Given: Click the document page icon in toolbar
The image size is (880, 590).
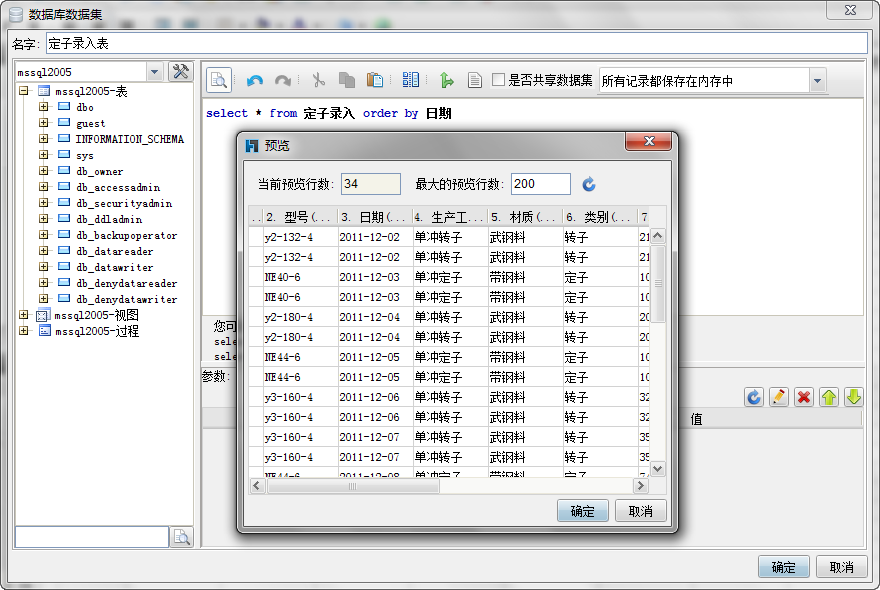Looking at the screenshot, I should tap(475, 80).
